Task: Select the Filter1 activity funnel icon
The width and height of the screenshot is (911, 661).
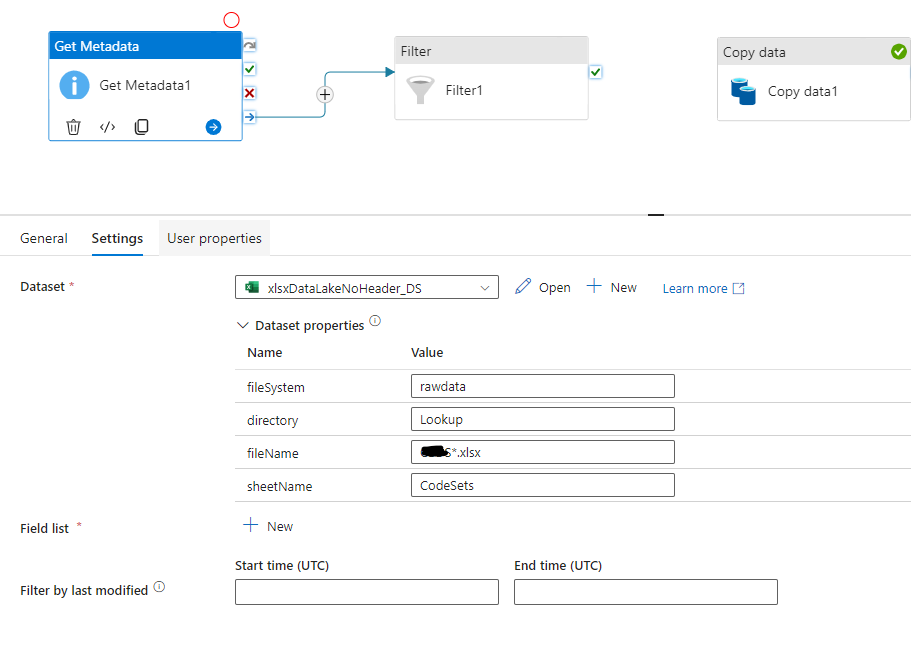Action: 421,91
